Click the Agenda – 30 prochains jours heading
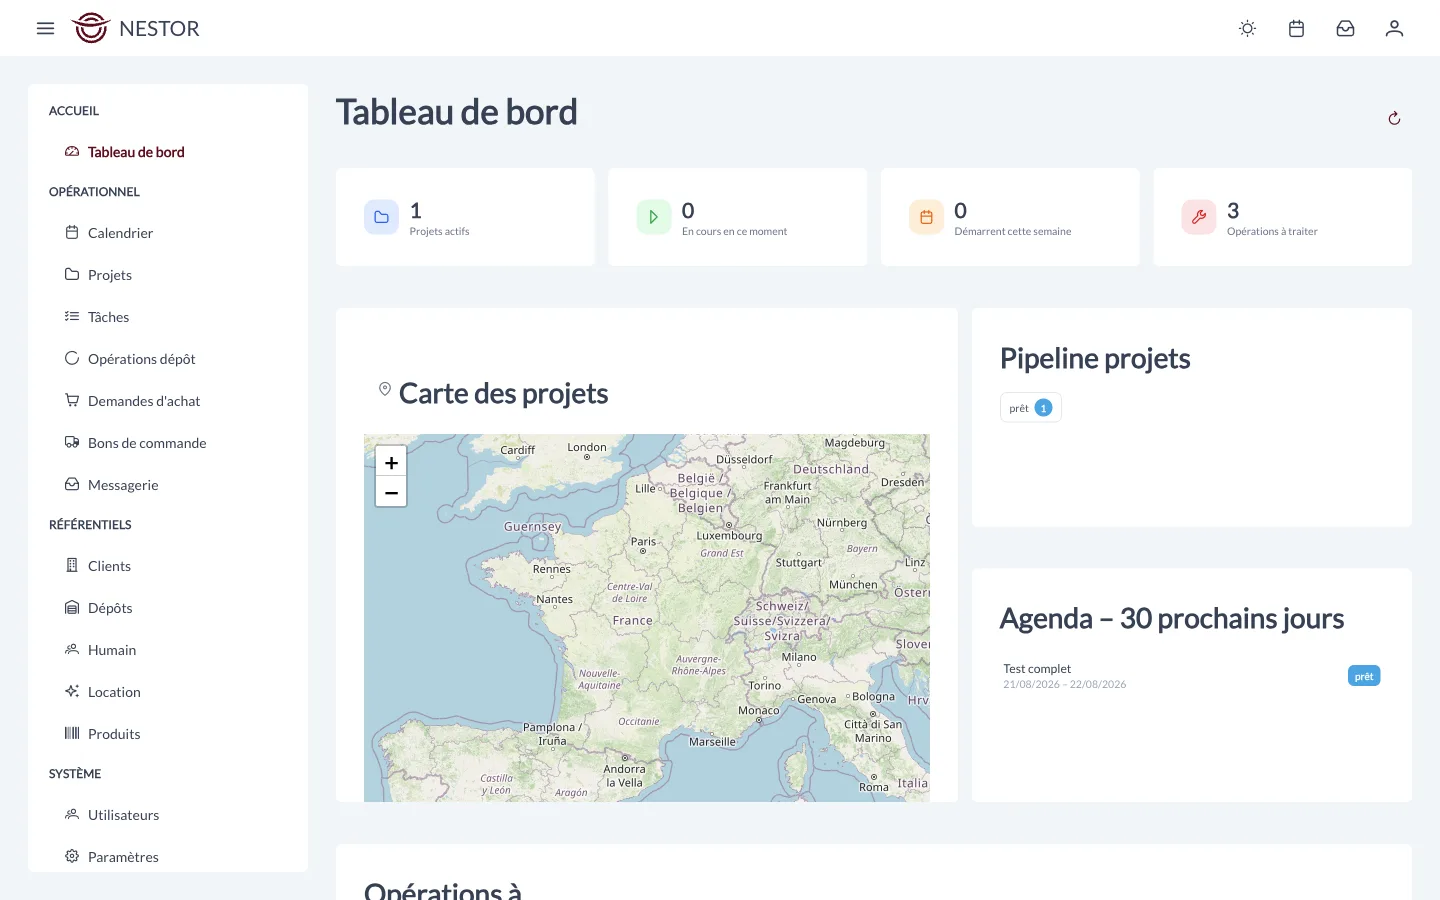1440x900 pixels. tap(1172, 618)
